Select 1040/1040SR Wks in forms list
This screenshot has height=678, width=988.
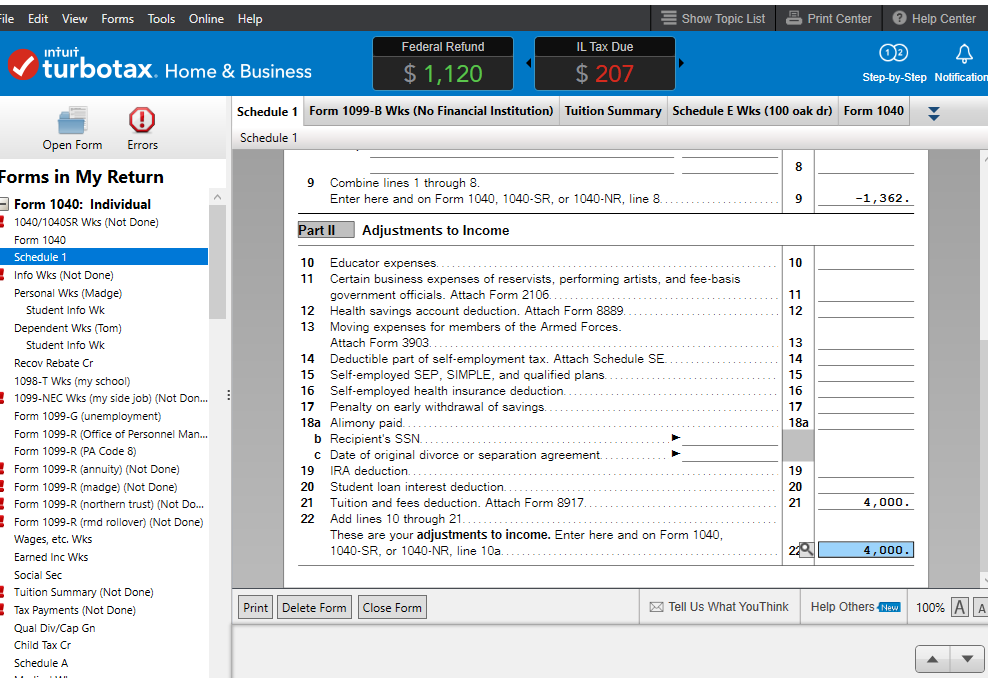(x=86, y=222)
